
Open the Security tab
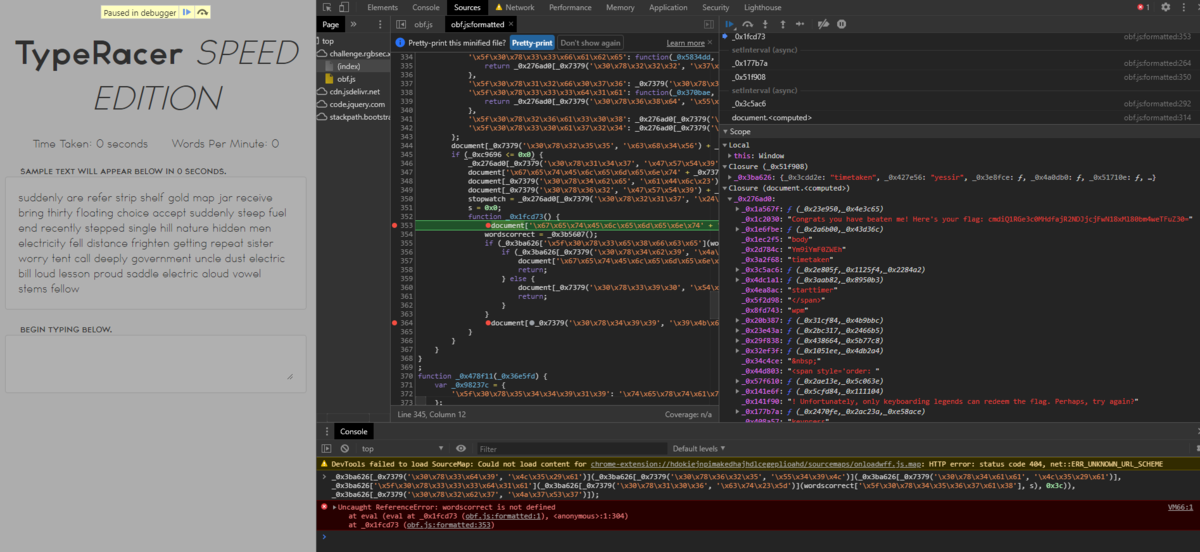point(715,7)
